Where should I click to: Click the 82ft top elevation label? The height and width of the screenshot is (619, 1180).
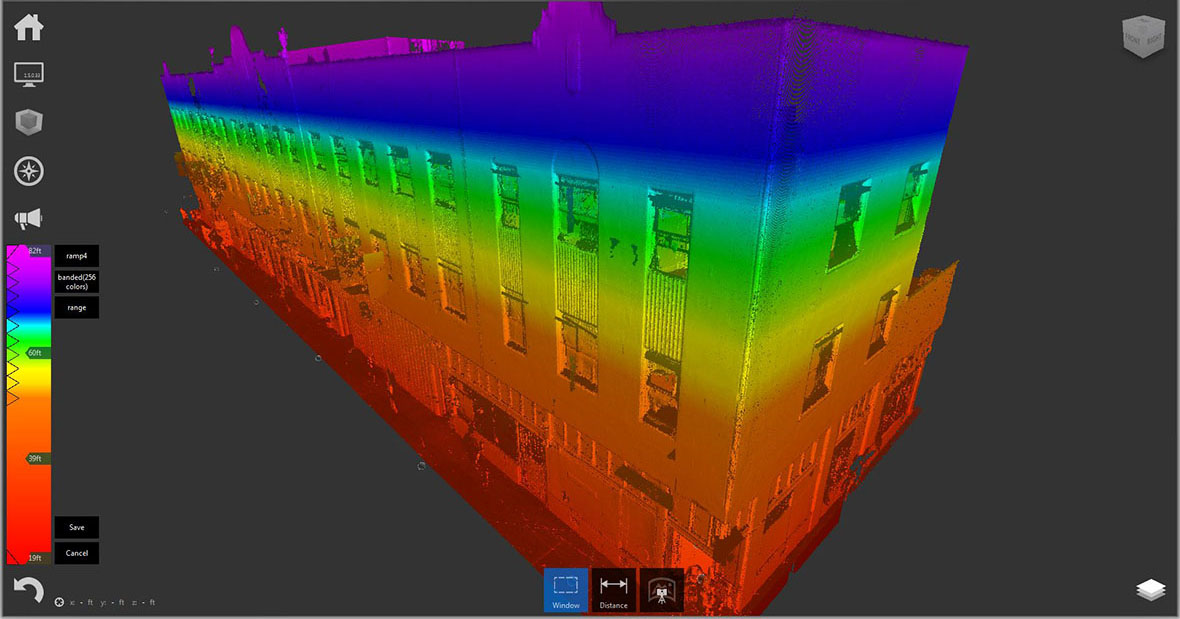(x=35, y=251)
